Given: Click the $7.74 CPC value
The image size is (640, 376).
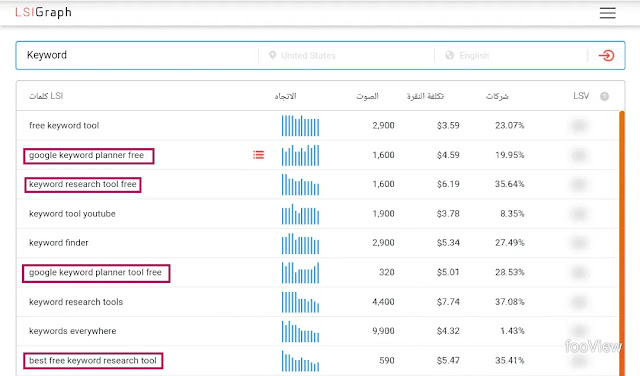Looking at the screenshot, I should click(x=448, y=302).
